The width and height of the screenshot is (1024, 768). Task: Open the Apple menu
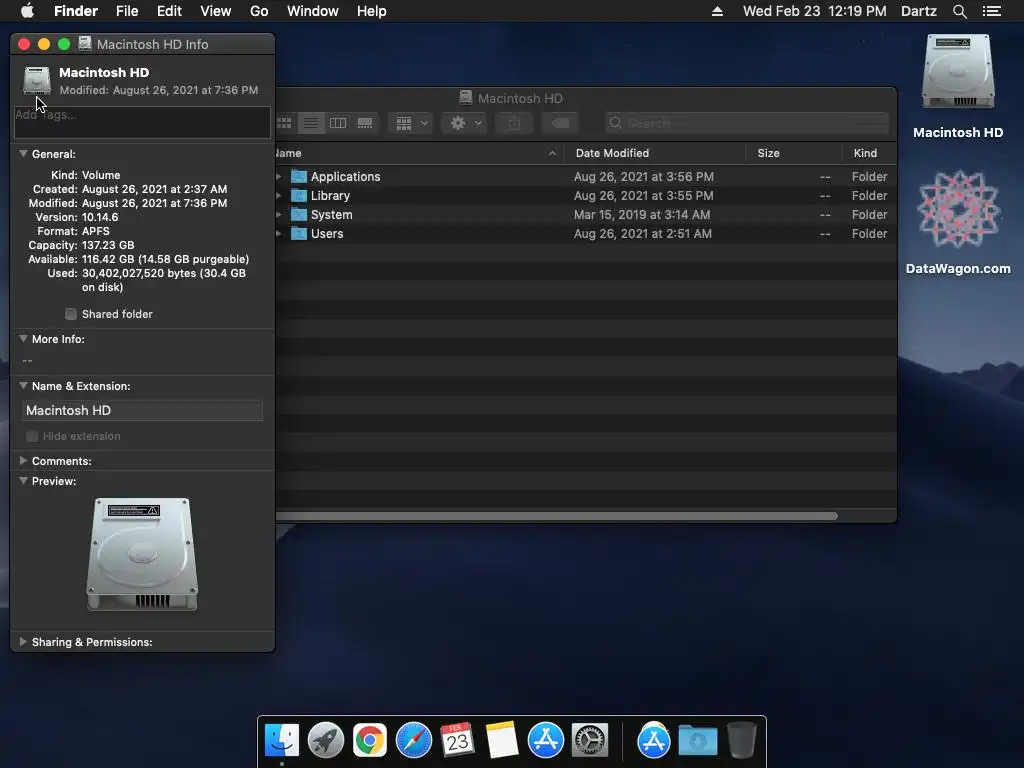tap(27, 11)
